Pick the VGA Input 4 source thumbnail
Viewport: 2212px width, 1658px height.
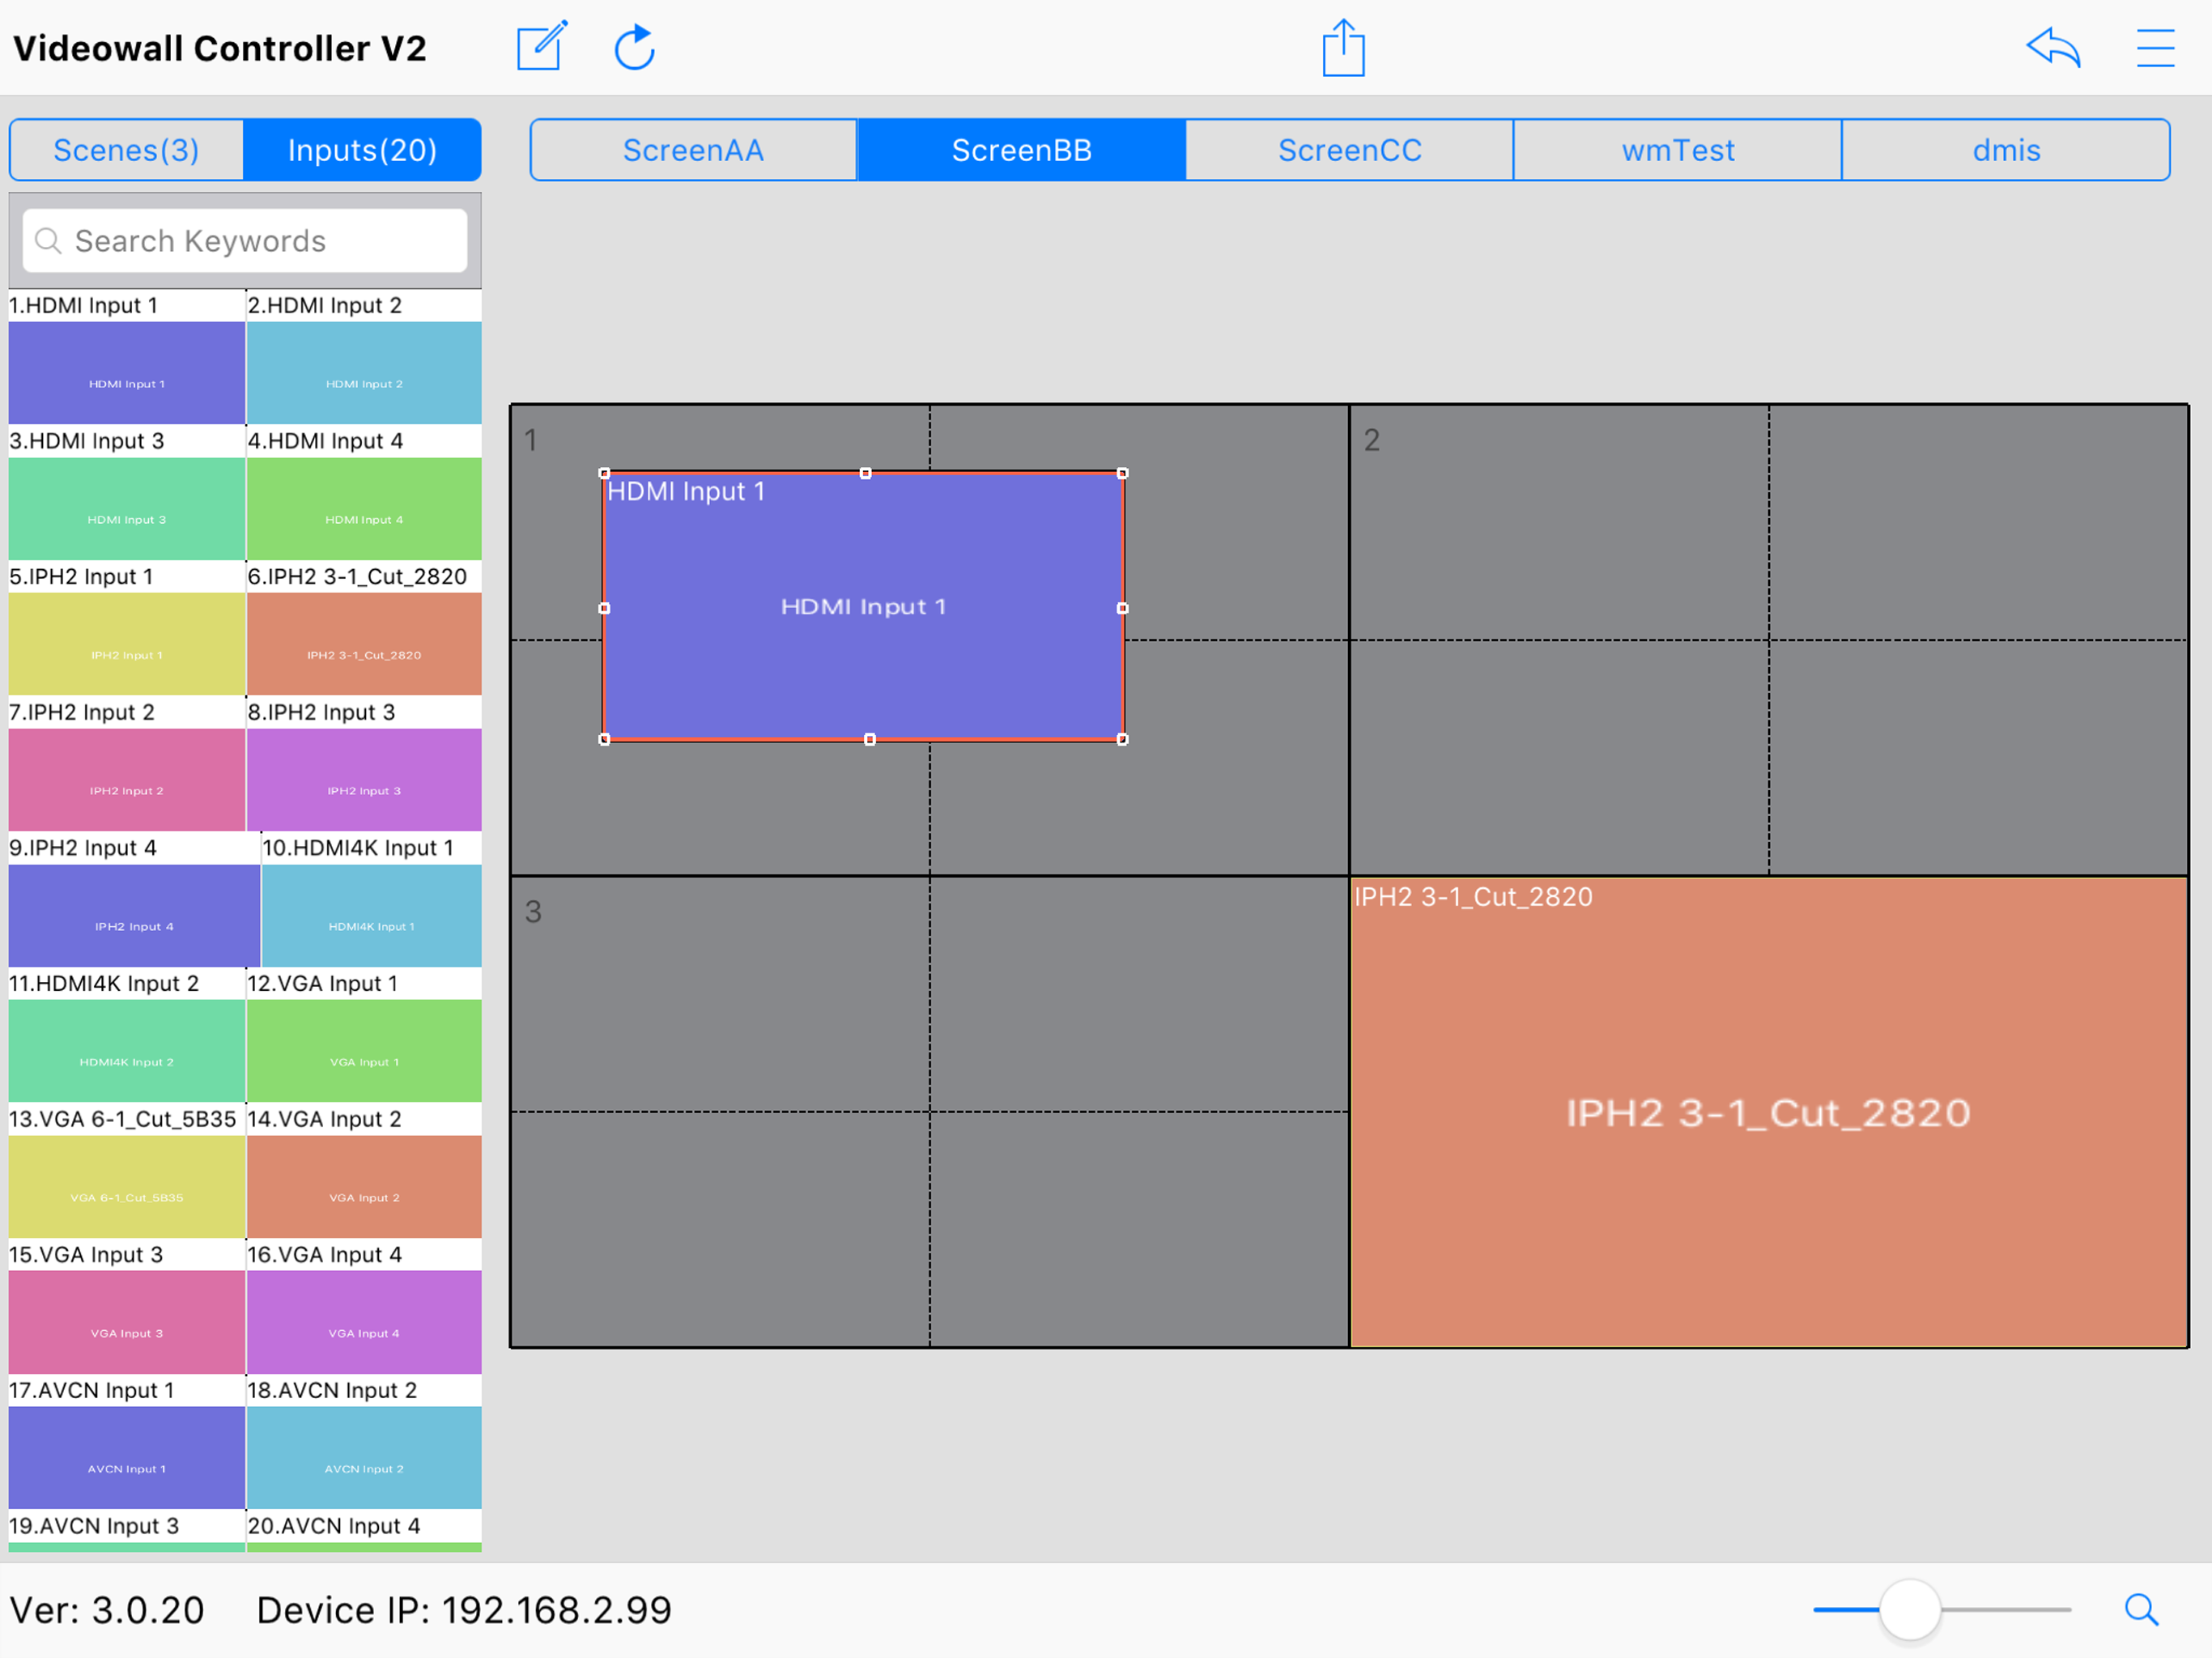tap(364, 1322)
